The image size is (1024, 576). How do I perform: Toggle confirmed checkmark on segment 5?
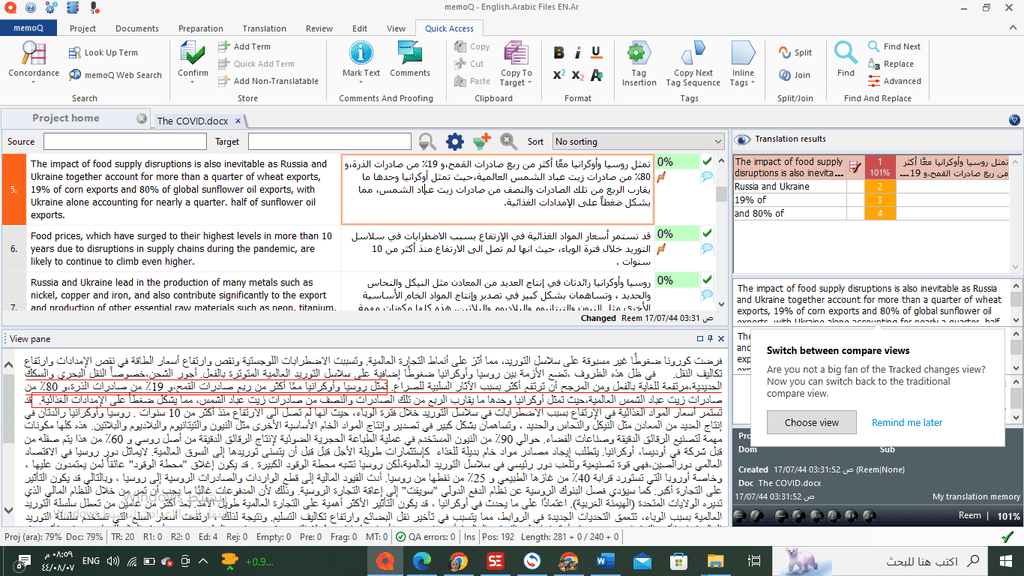(707, 161)
